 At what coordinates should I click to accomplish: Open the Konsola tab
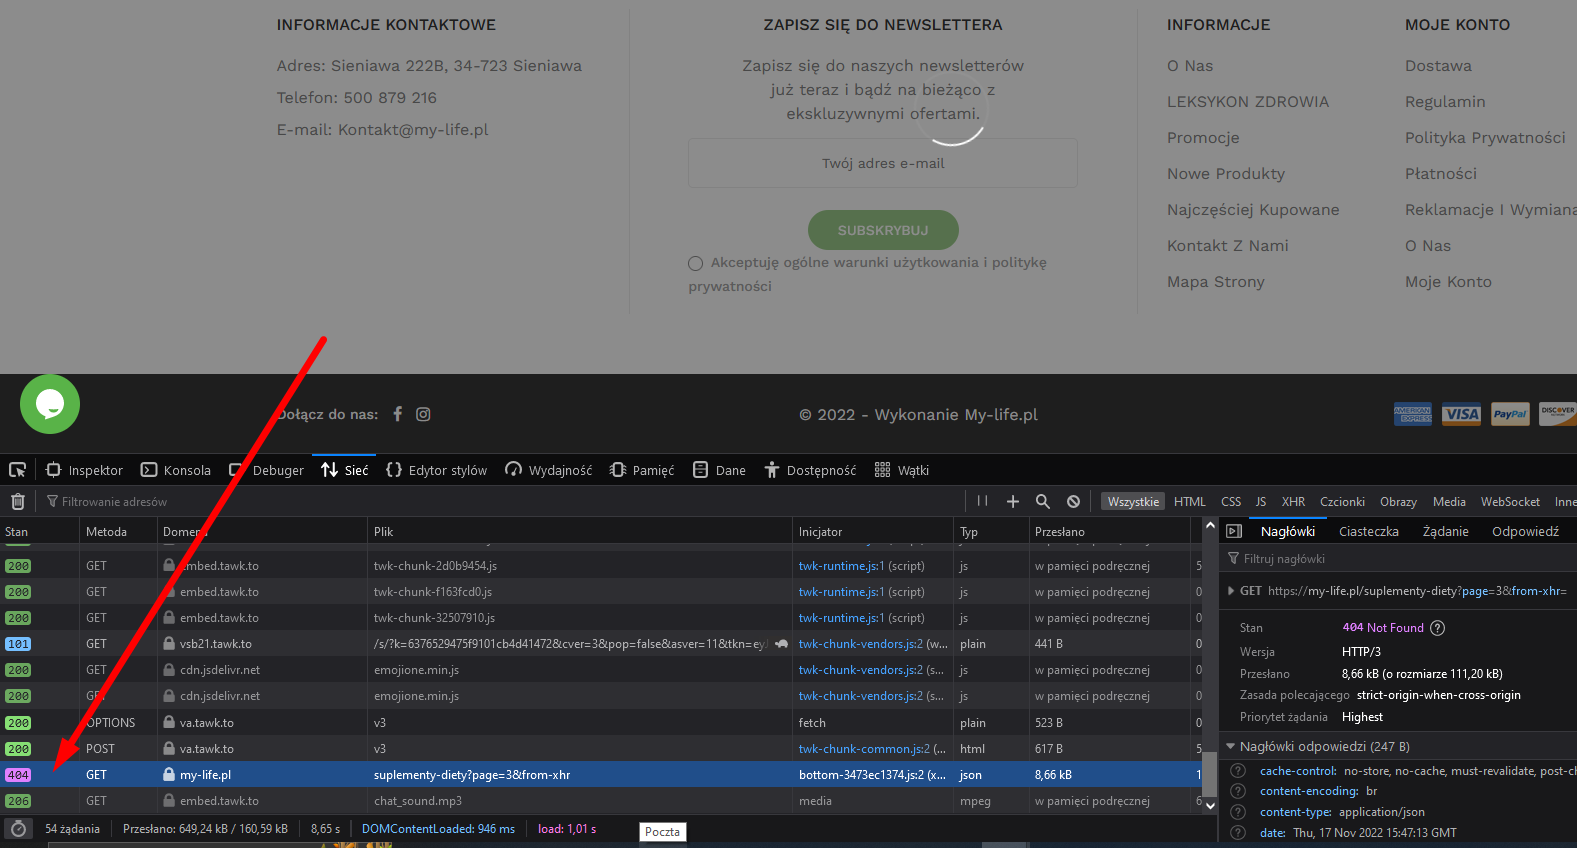[x=176, y=470]
